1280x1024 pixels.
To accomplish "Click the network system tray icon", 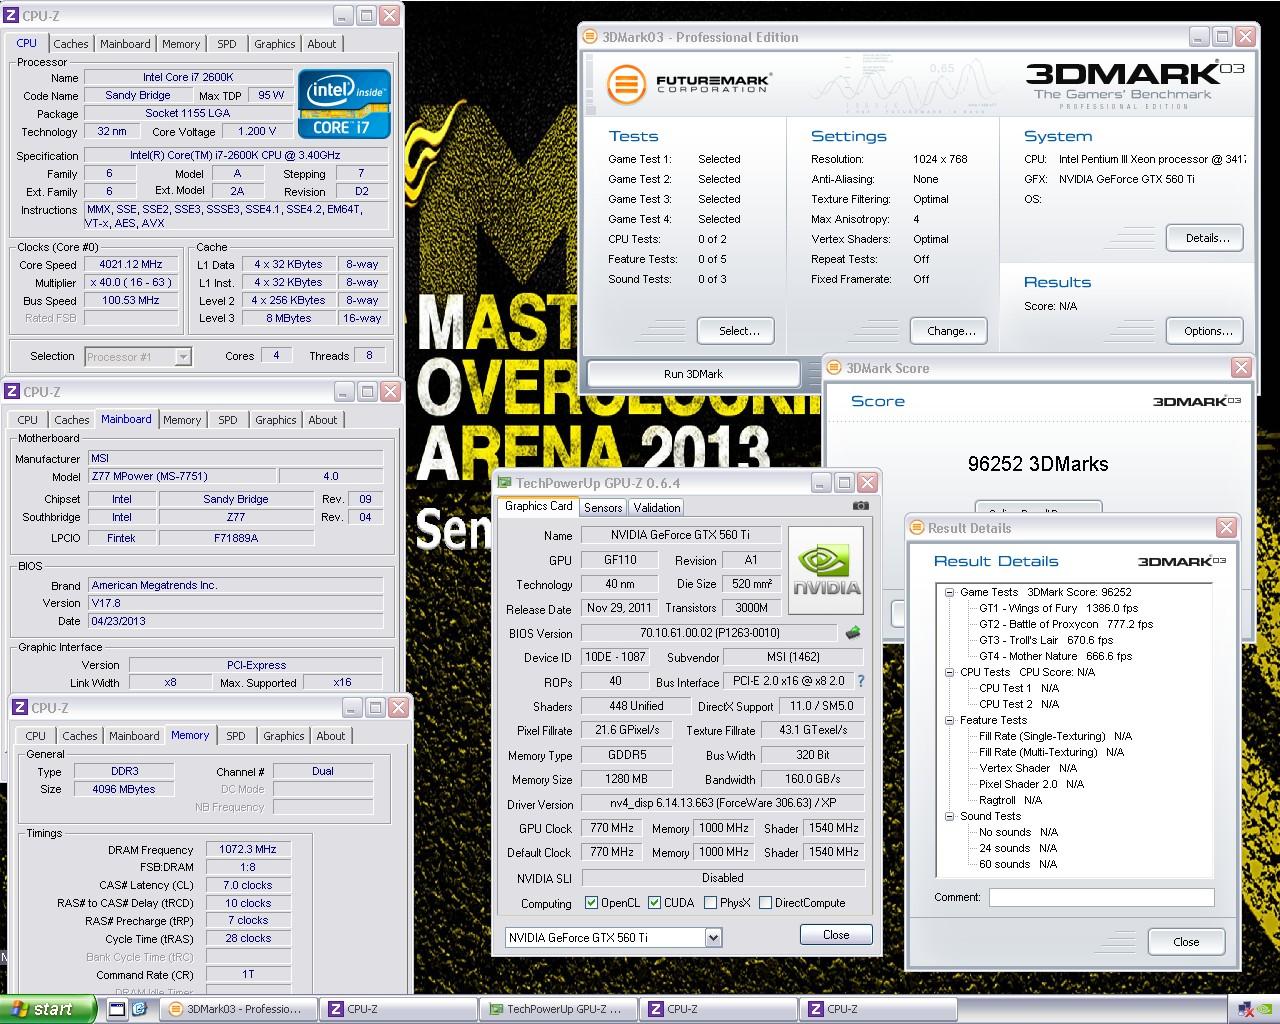I will (1247, 1009).
